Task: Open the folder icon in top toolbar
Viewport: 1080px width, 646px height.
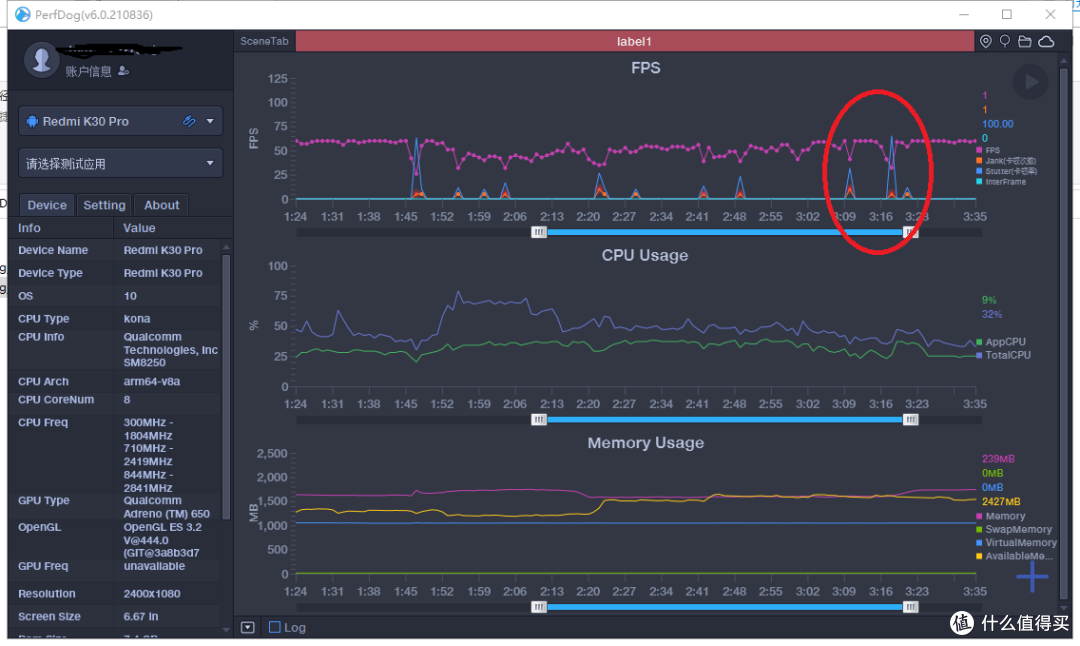Action: [1025, 41]
